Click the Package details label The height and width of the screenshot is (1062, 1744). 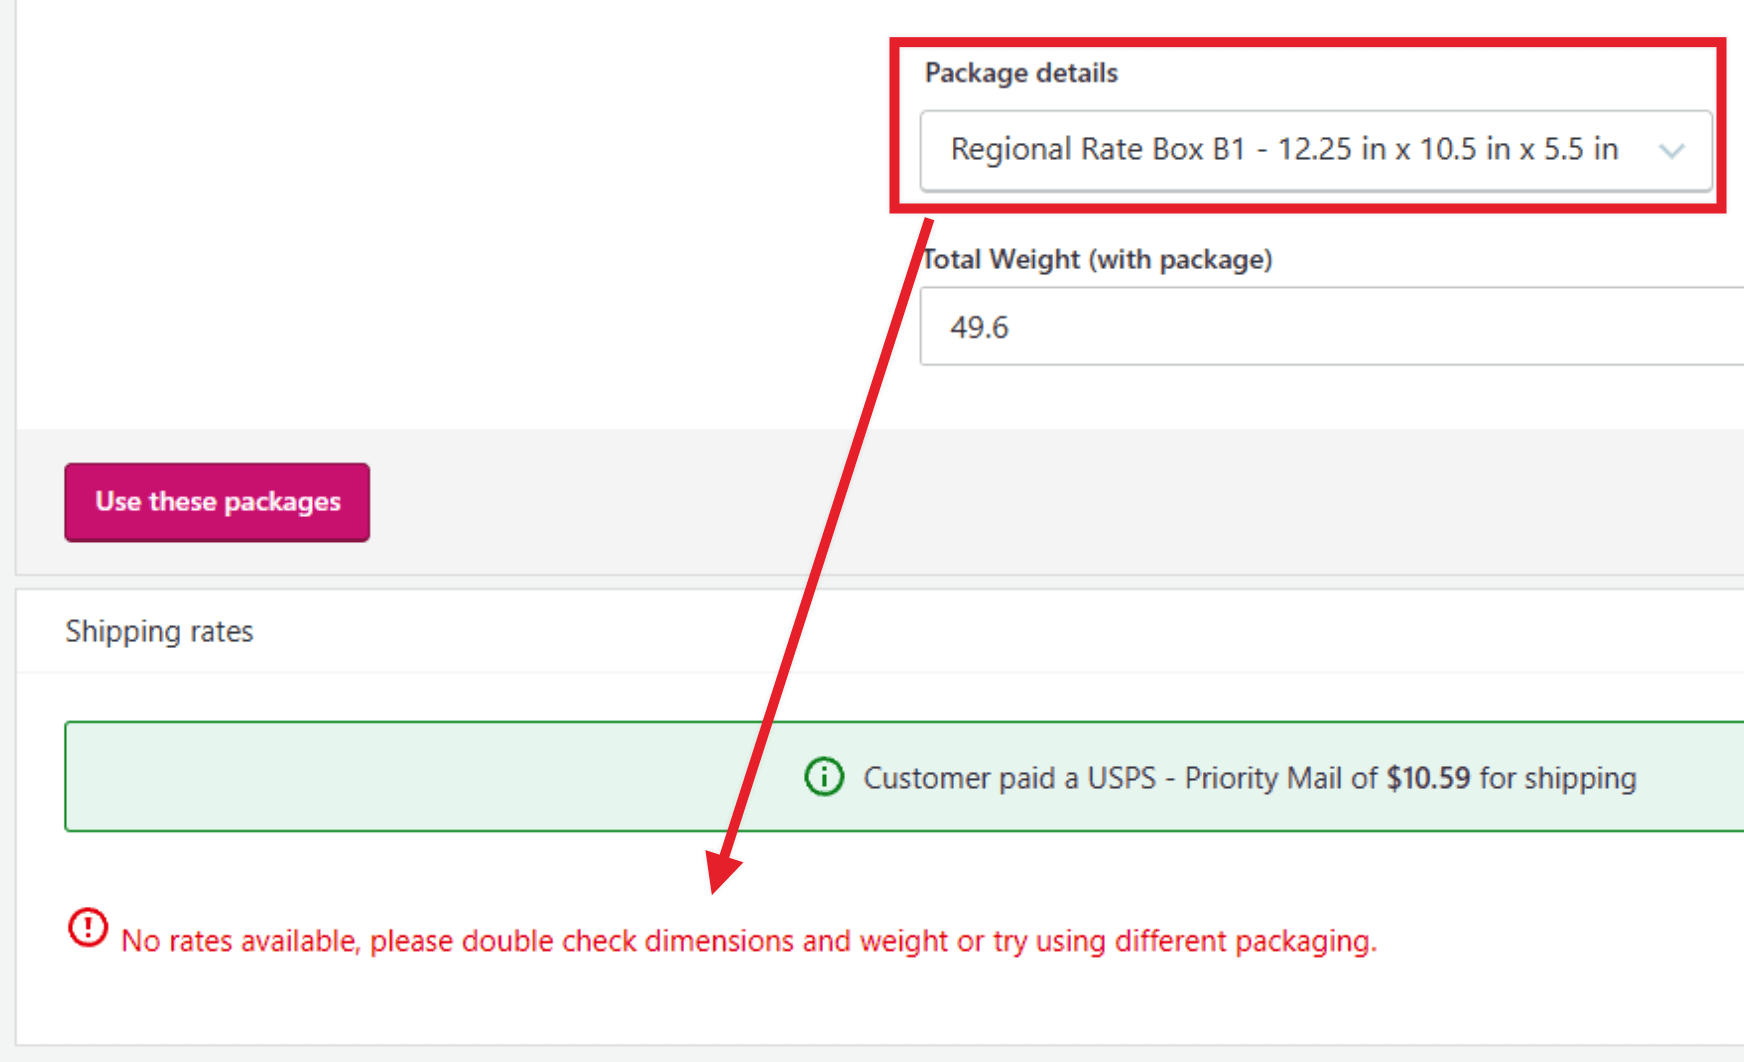tap(1021, 72)
